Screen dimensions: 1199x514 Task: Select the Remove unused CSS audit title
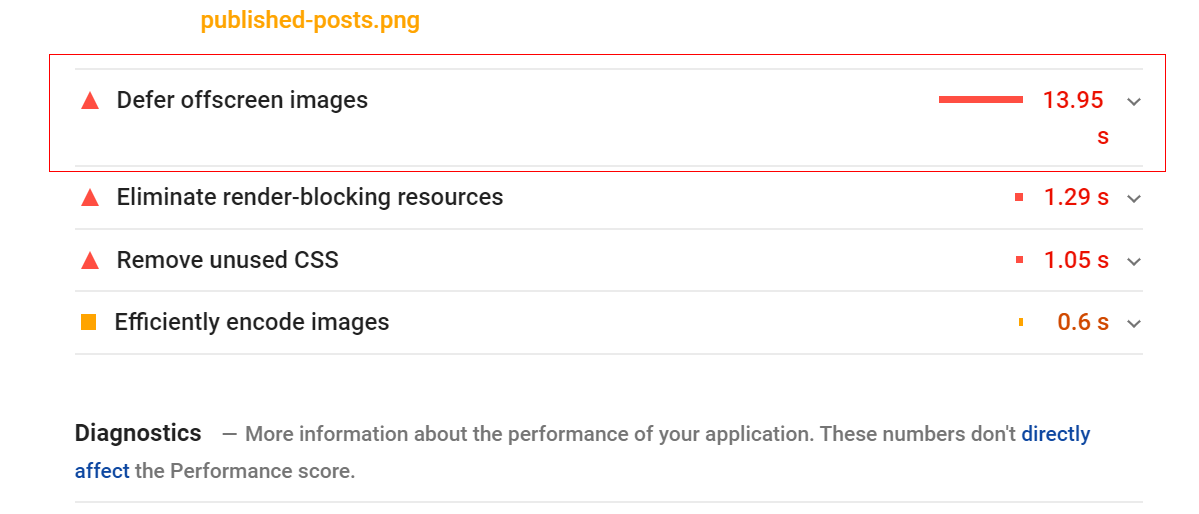click(x=227, y=260)
